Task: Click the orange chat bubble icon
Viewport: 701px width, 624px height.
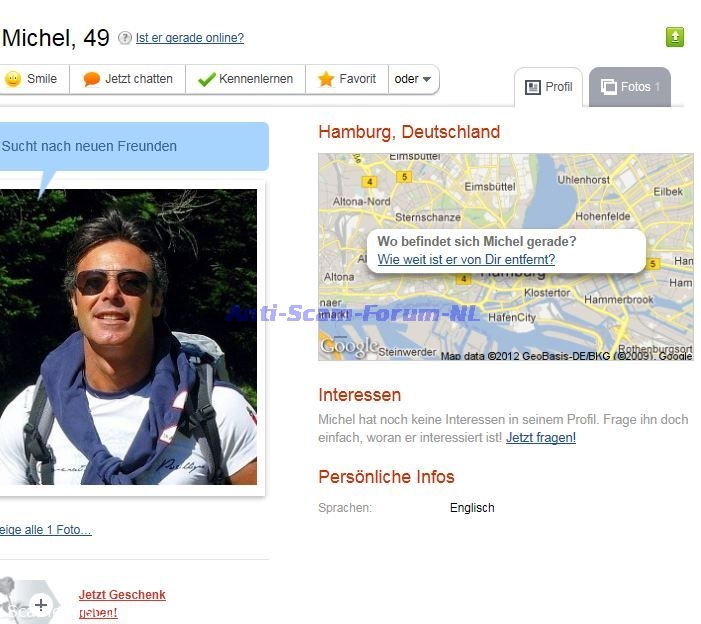Action: point(92,79)
